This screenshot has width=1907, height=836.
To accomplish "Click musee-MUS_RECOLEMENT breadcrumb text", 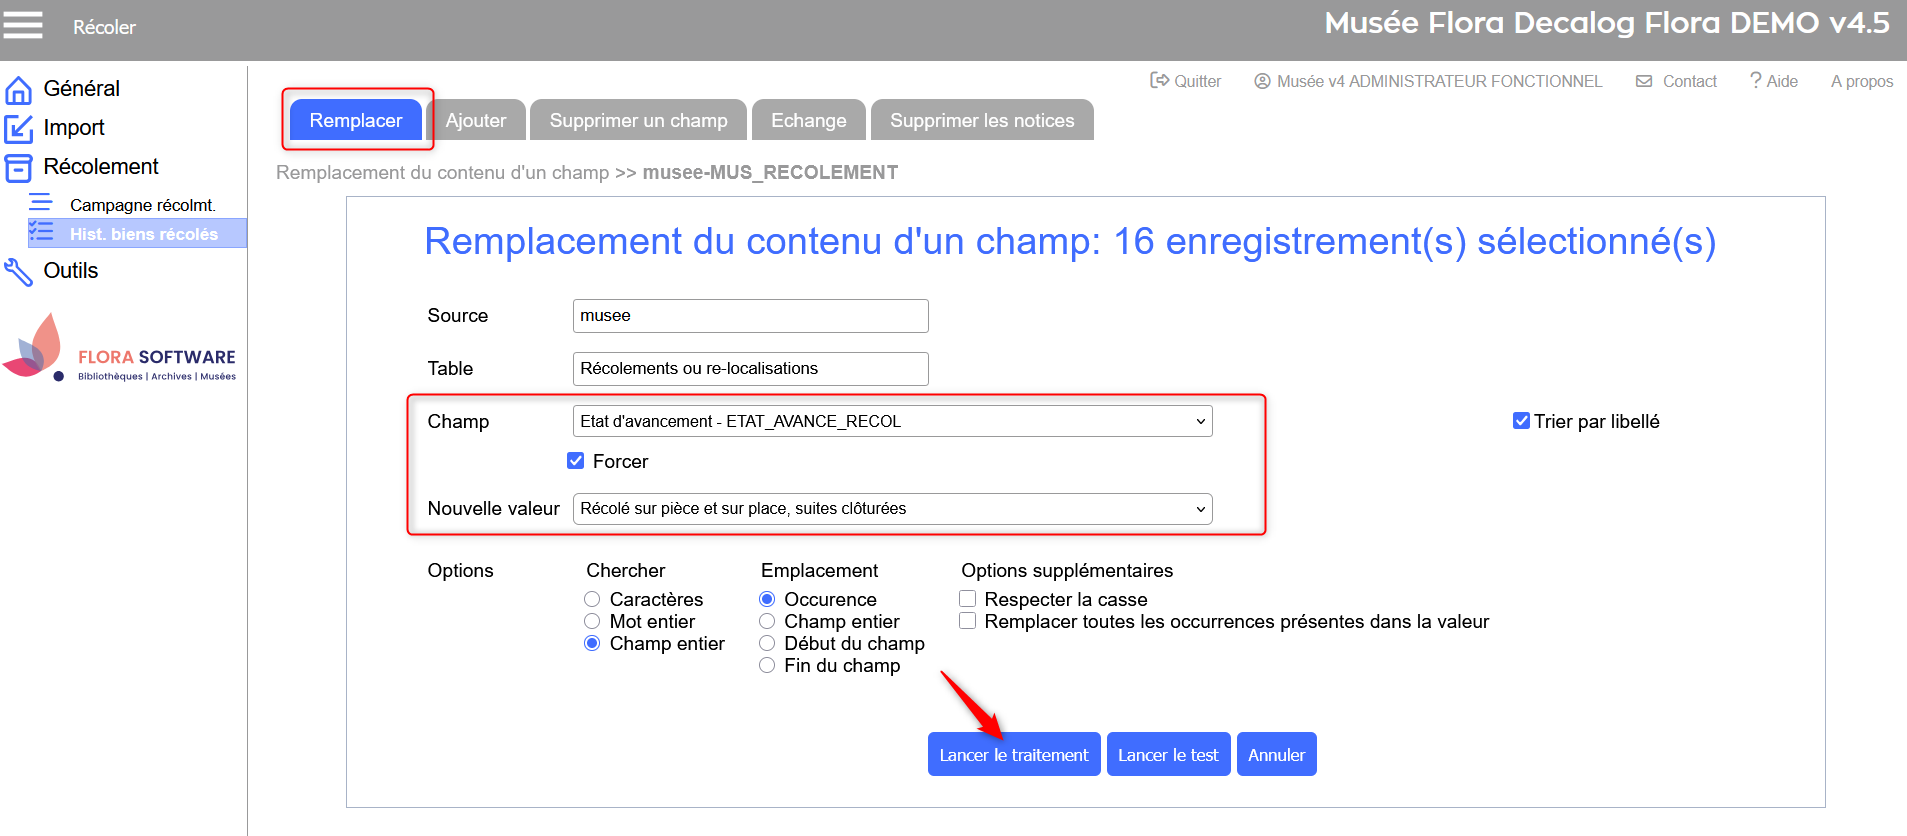I will tap(770, 172).
